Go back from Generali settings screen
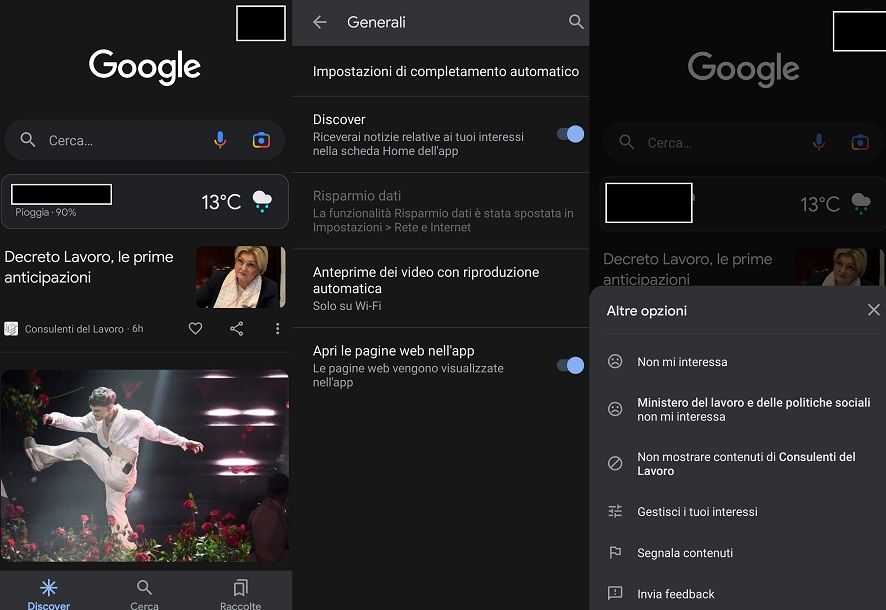Screen dimensions: 886x610 (320, 22)
